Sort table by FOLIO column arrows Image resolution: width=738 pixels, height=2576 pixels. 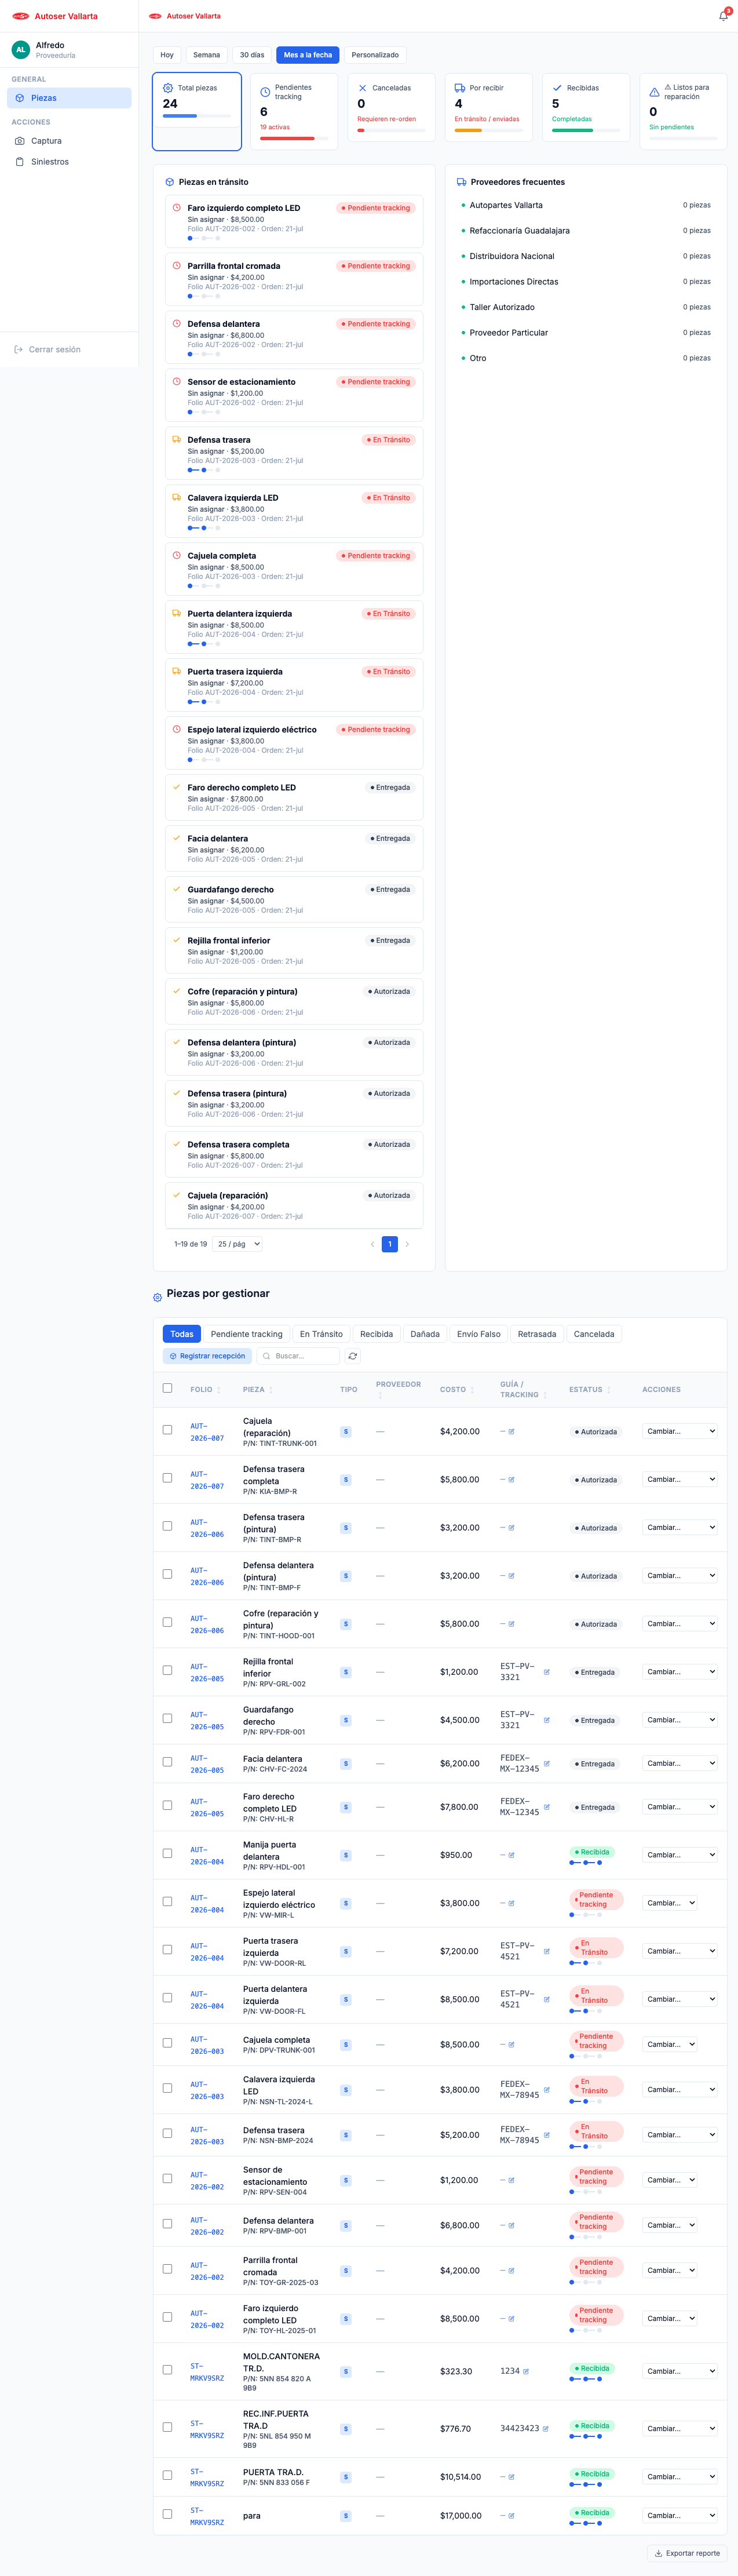click(219, 1390)
